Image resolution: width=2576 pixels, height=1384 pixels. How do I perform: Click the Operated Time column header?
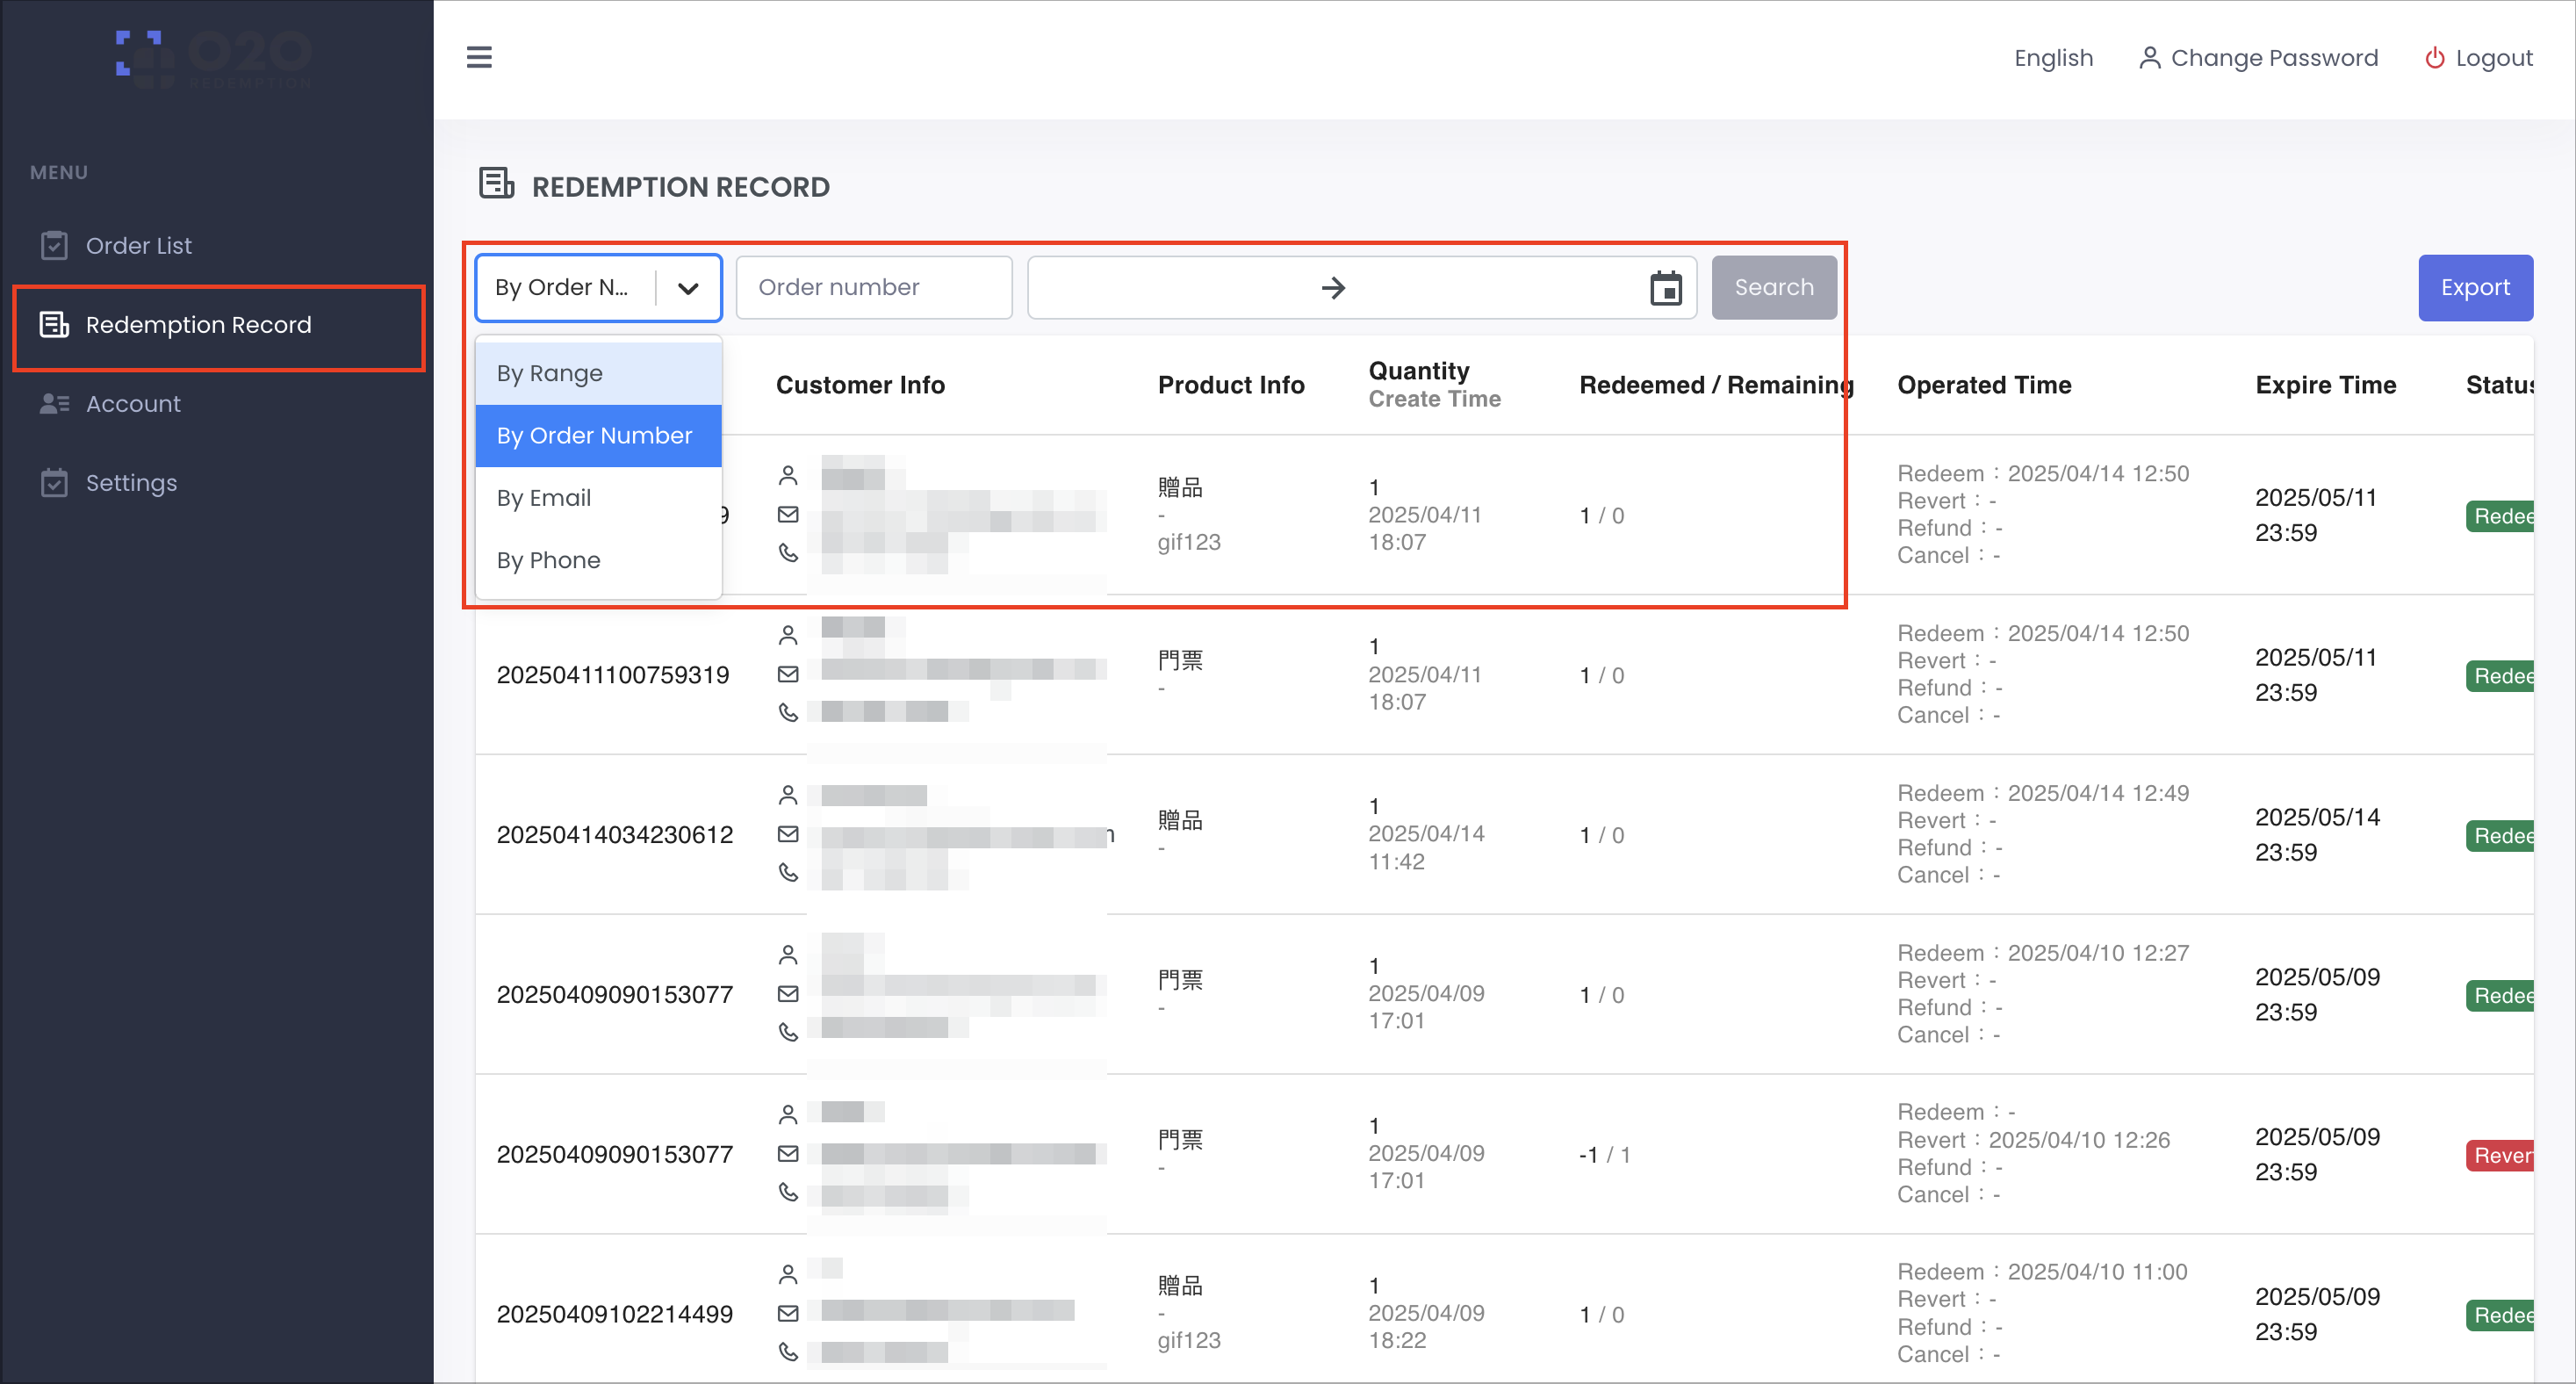(x=1983, y=385)
